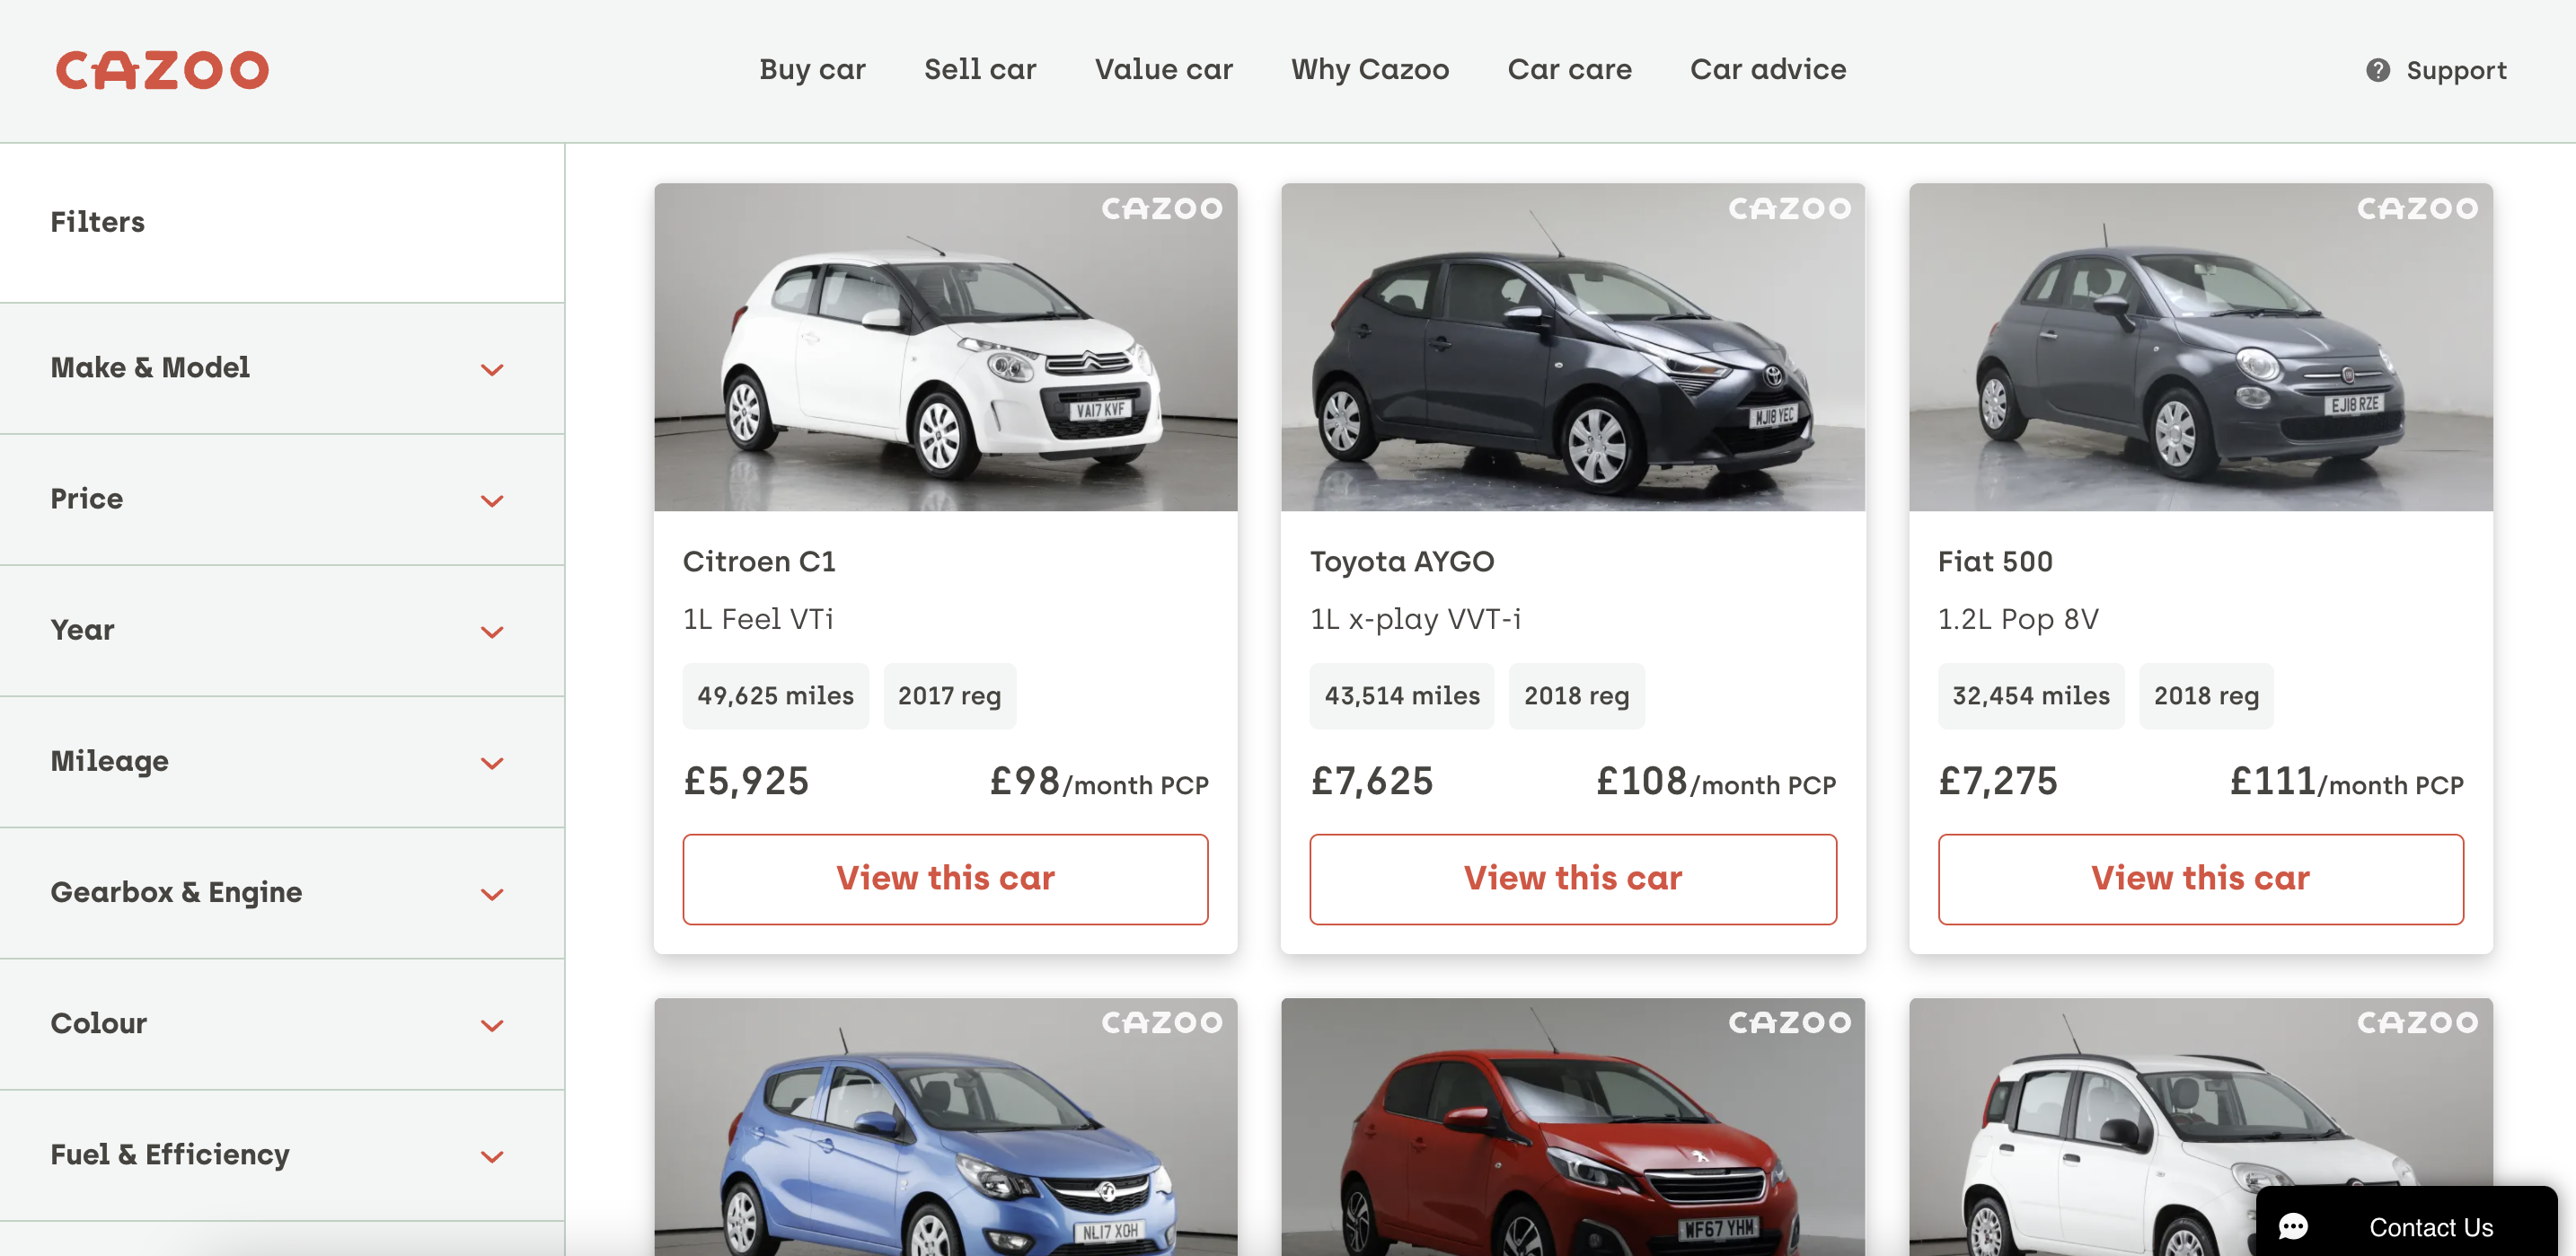Open the Buy car menu
The image size is (2576, 1256).
(x=812, y=70)
